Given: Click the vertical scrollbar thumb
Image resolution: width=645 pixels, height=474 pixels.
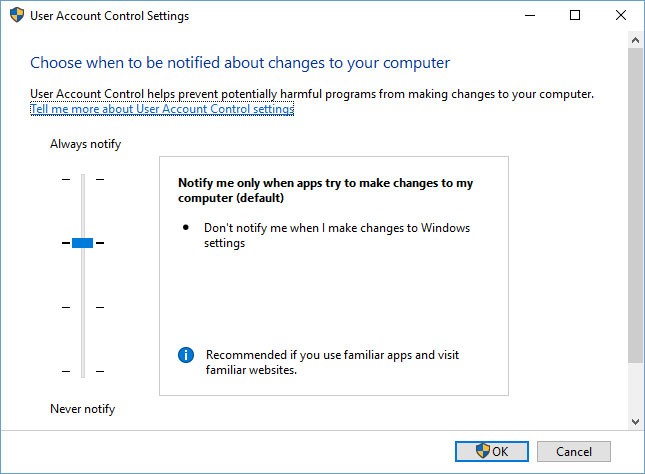Looking at the screenshot, I should tap(635, 200).
